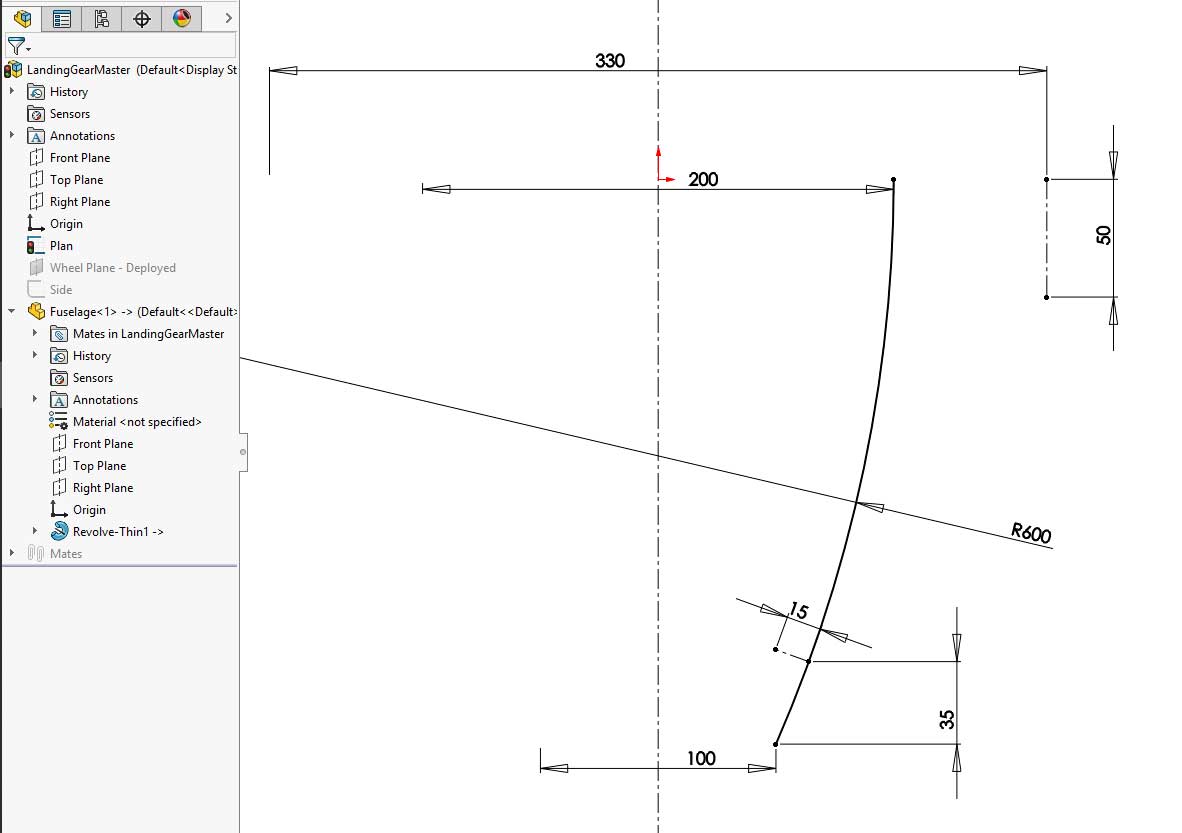Click the top-level Annotations folder icon

pyautogui.click(x=35, y=136)
